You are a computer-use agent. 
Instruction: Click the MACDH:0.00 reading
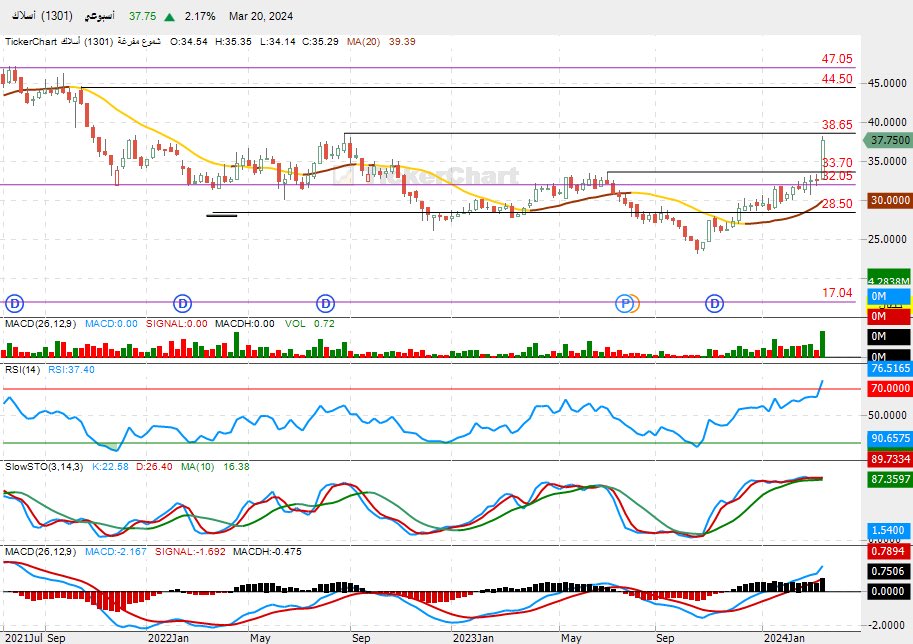pos(245,324)
